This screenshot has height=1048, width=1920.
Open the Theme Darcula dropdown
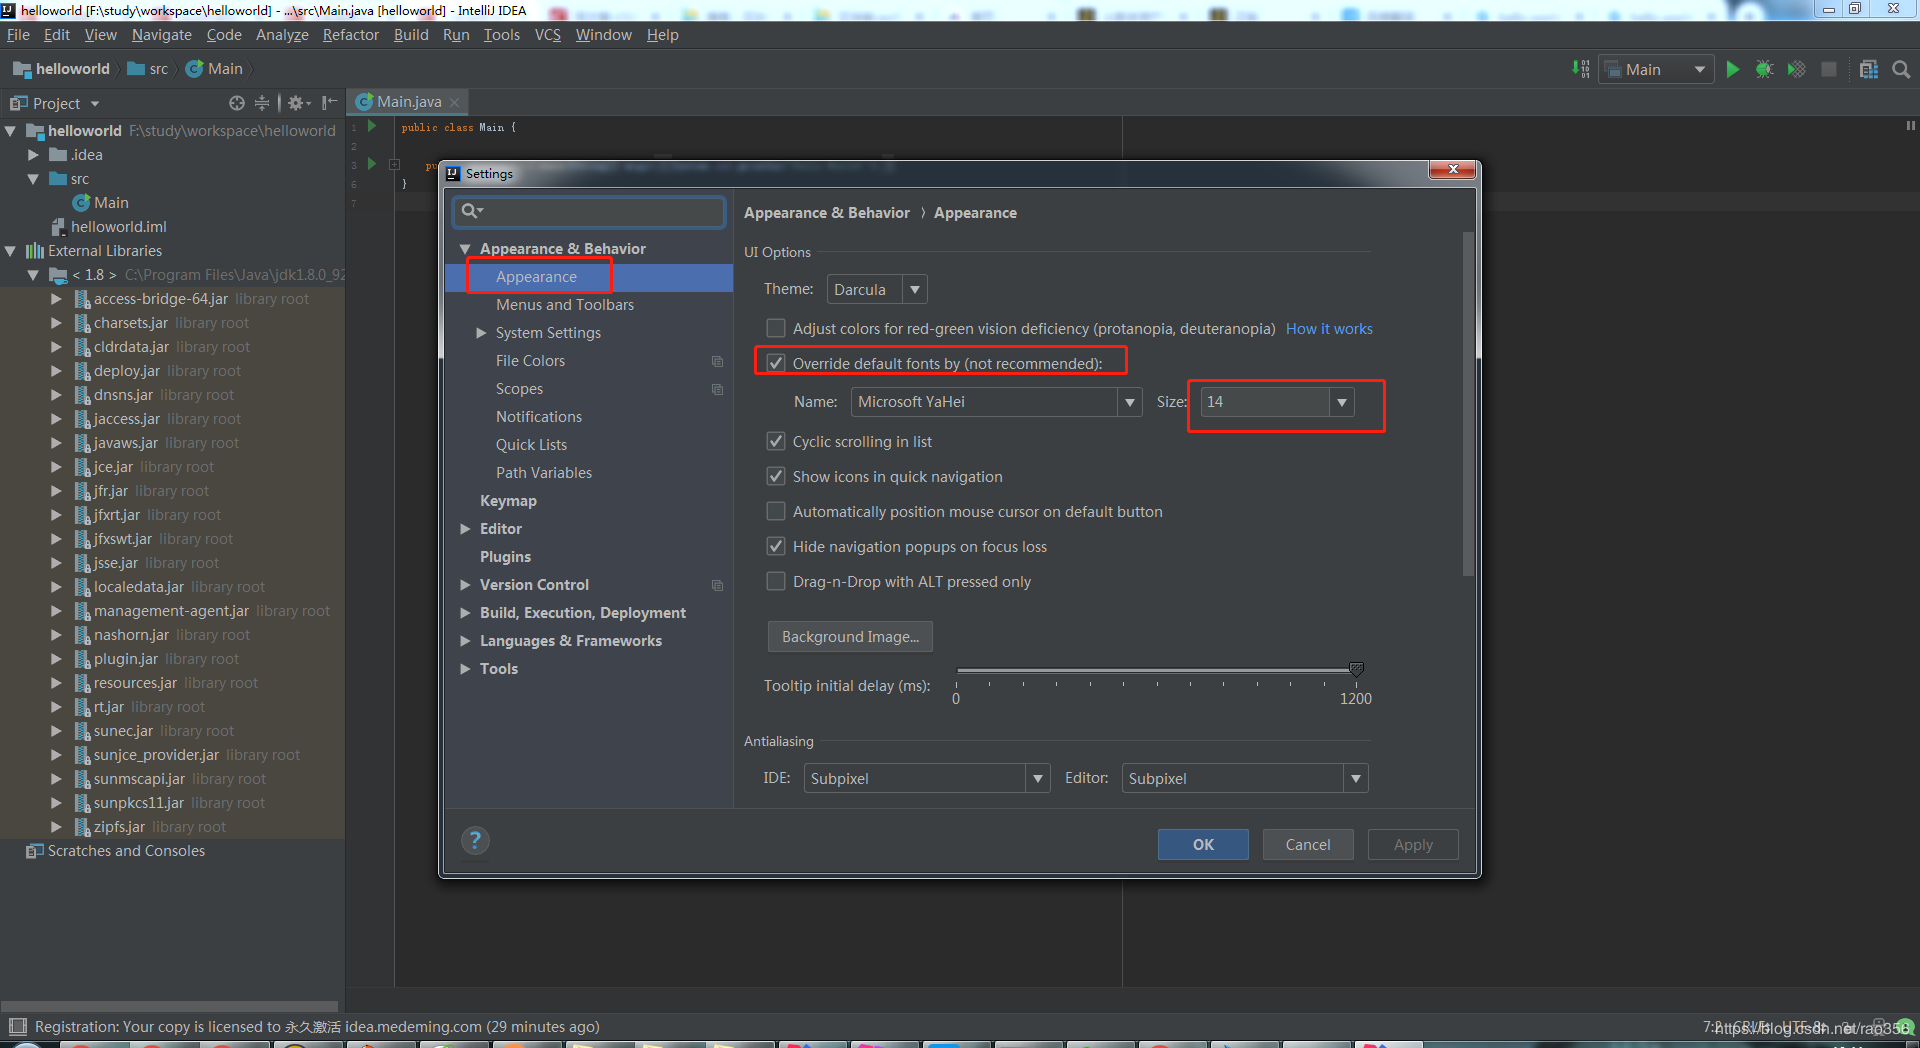pos(877,289)
